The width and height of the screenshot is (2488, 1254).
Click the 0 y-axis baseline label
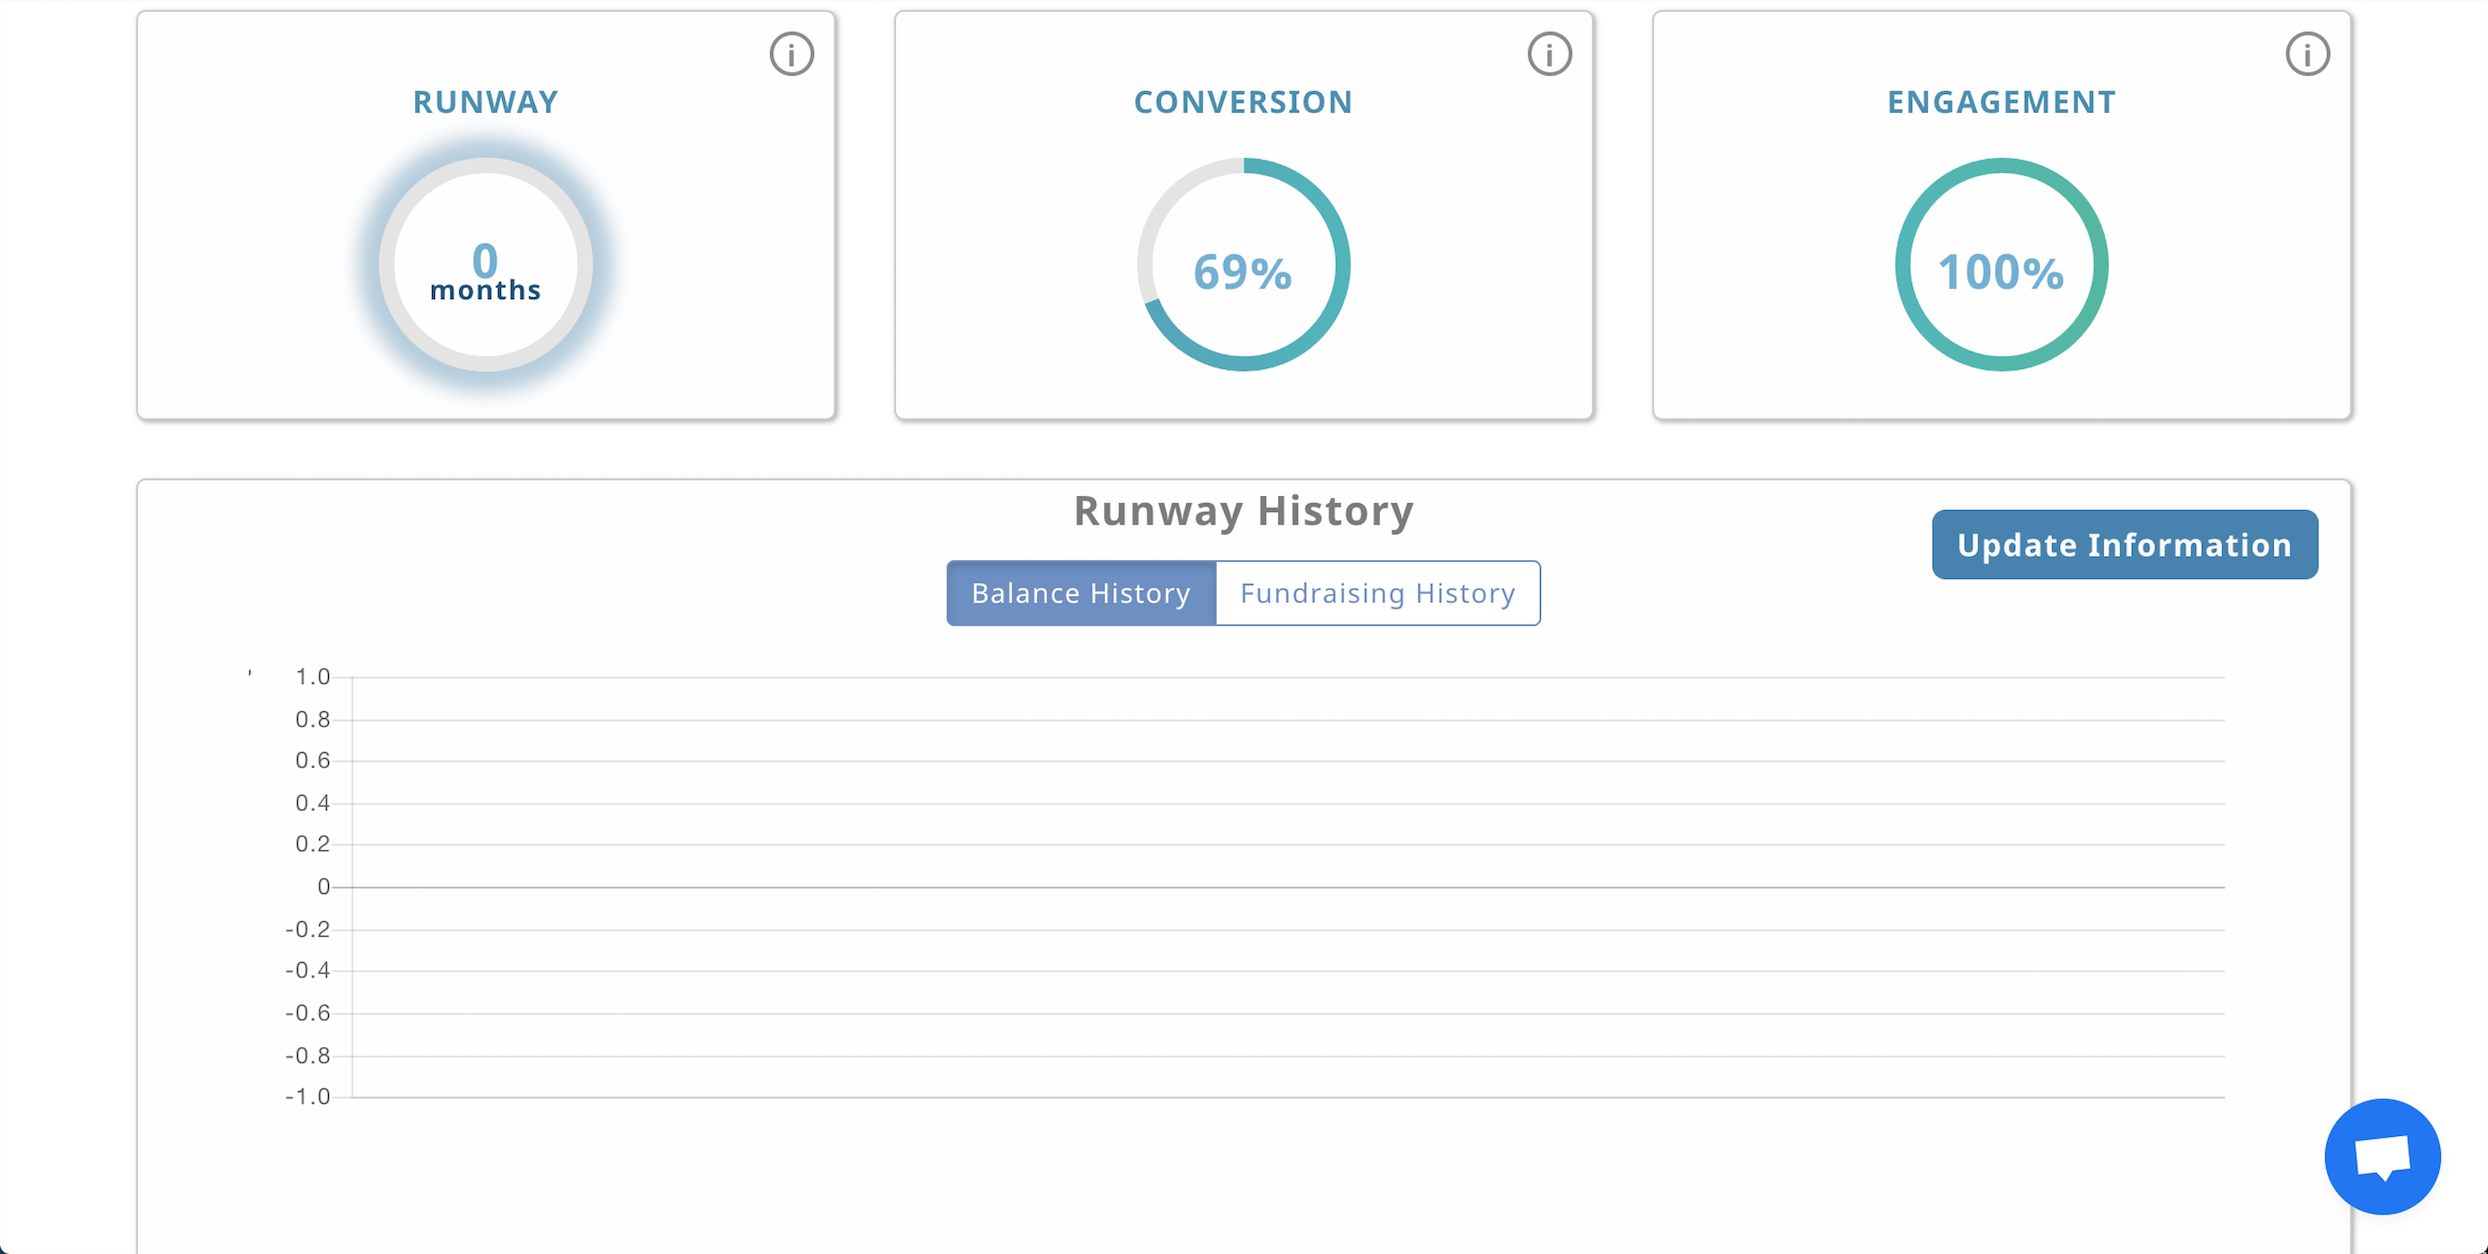click(x=323, y=887)
